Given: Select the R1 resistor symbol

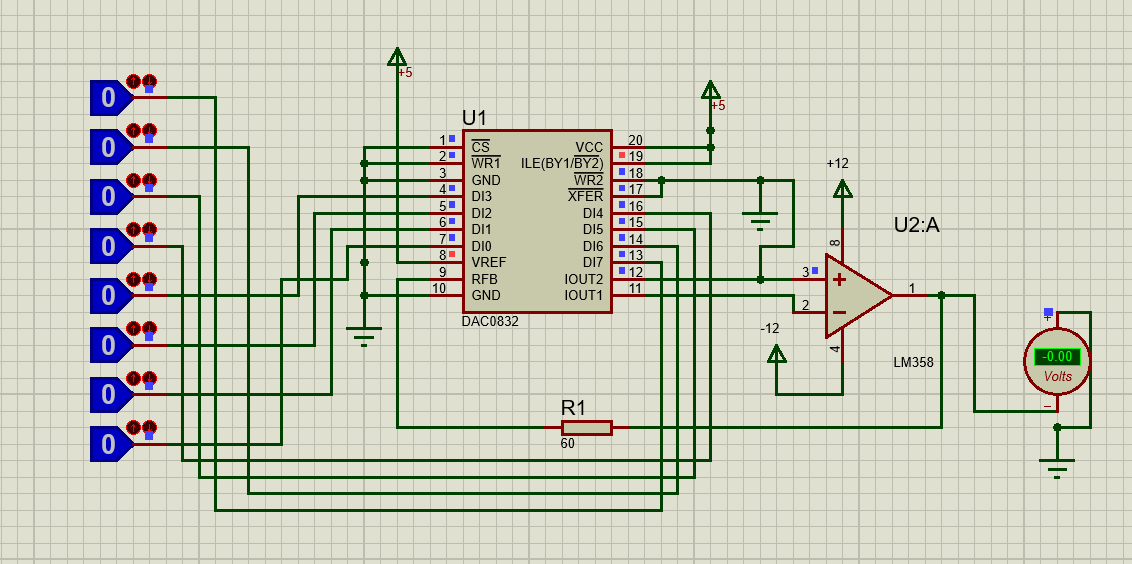Looking at the screenshot, I should click(x=587, y=428).
